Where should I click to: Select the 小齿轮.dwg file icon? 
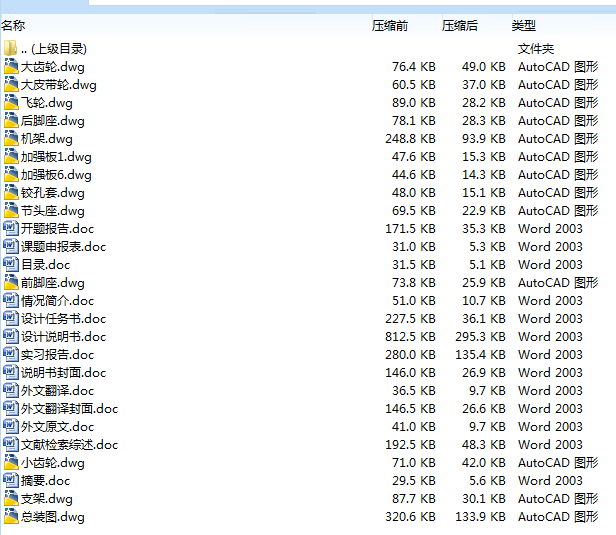(11, 462)
